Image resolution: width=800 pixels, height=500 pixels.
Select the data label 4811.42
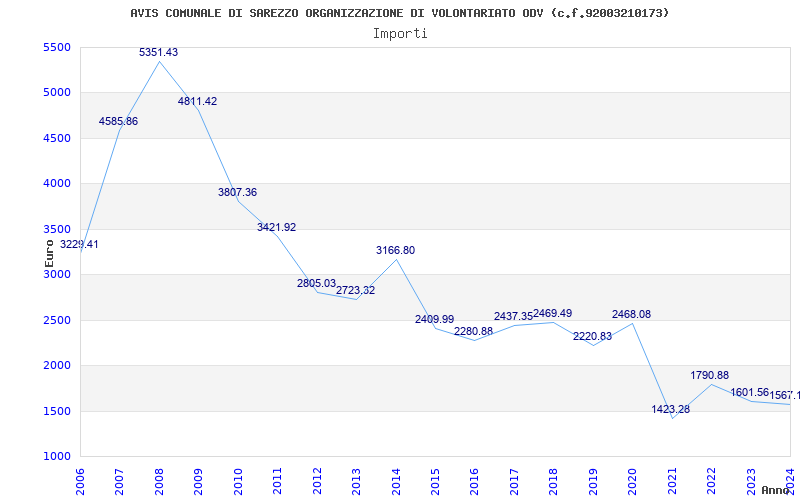pos(197,102)
